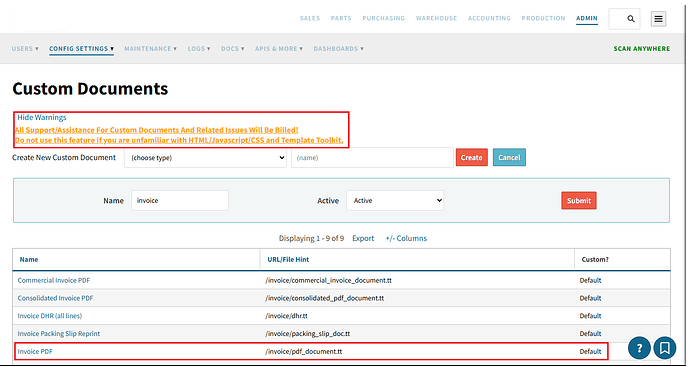Expand the APIs & More submenu

[279, 49]
